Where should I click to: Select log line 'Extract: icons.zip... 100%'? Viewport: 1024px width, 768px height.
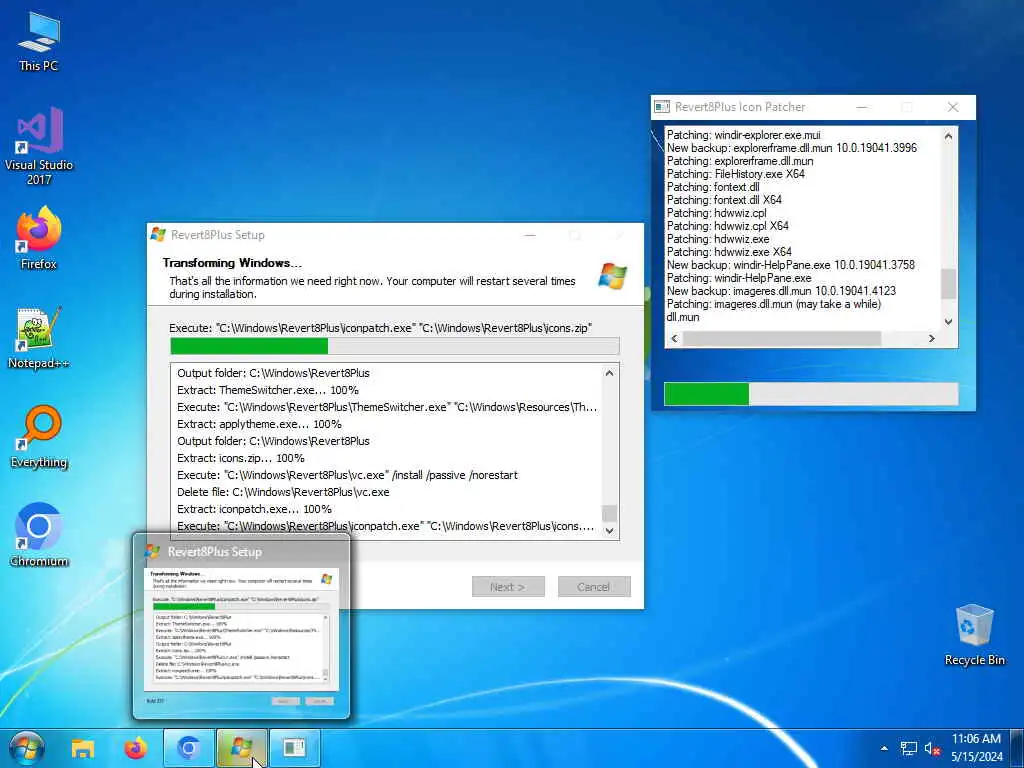tap(241, 458)
